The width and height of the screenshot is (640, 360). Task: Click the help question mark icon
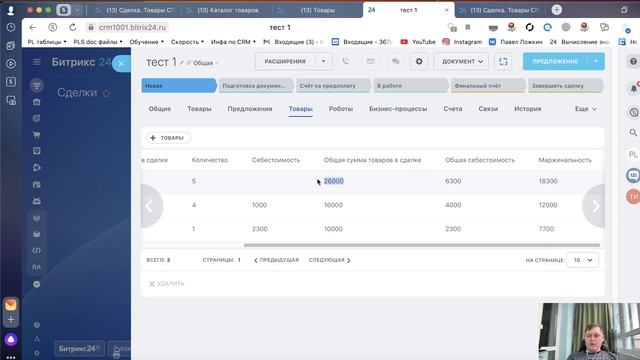[x=633, y=62]
